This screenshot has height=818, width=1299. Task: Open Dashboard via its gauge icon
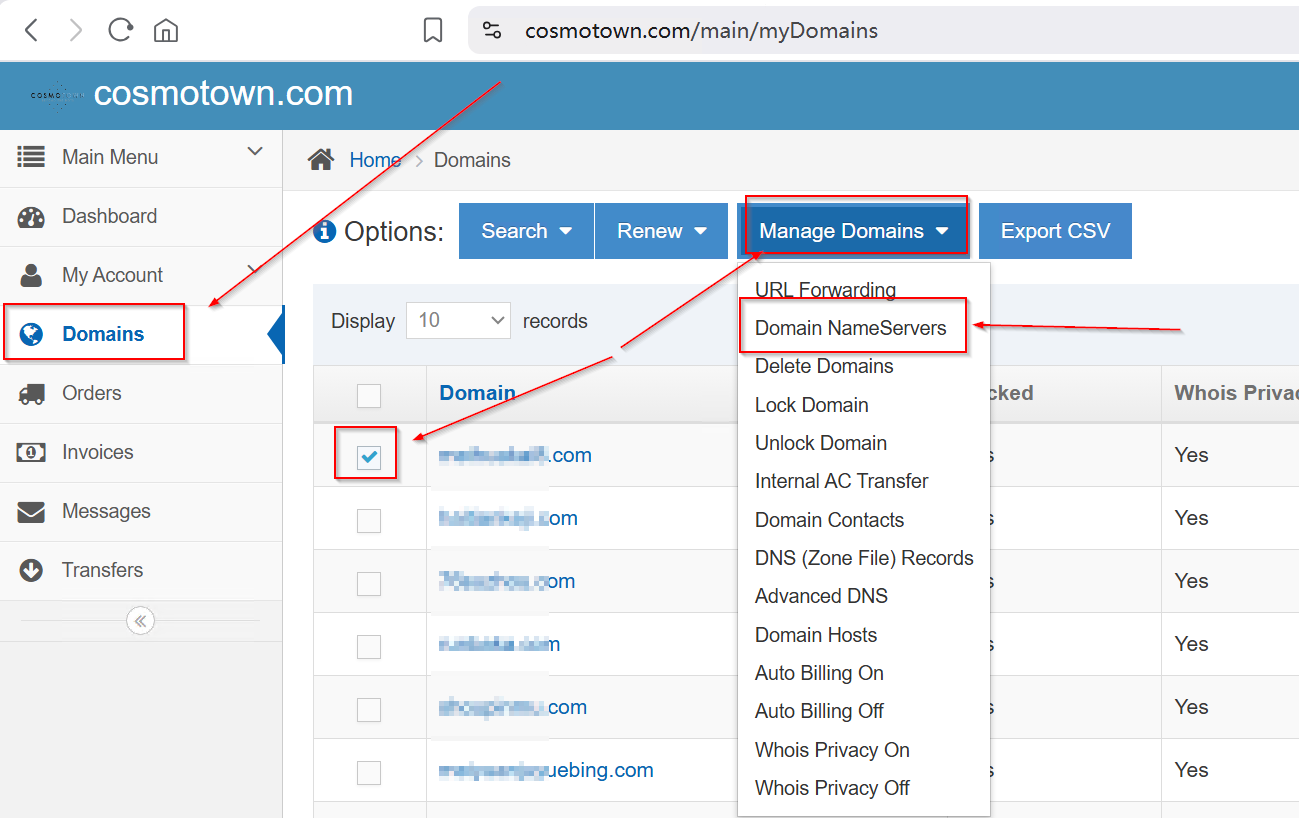tap(31, 217)
